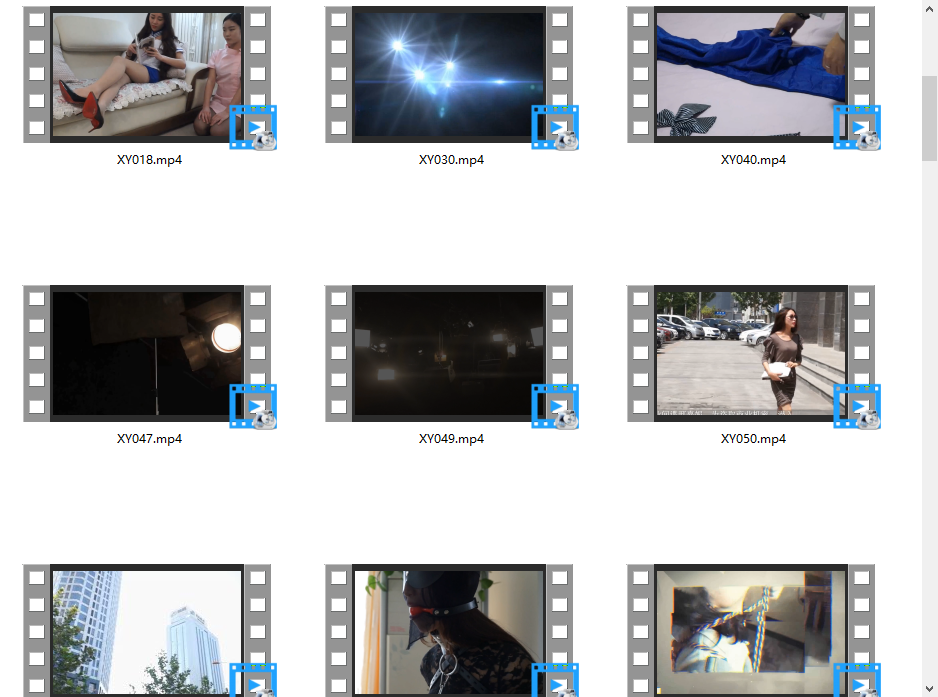
Task: Select the black mask video thumbnail
Action: [x=449, y=631]
